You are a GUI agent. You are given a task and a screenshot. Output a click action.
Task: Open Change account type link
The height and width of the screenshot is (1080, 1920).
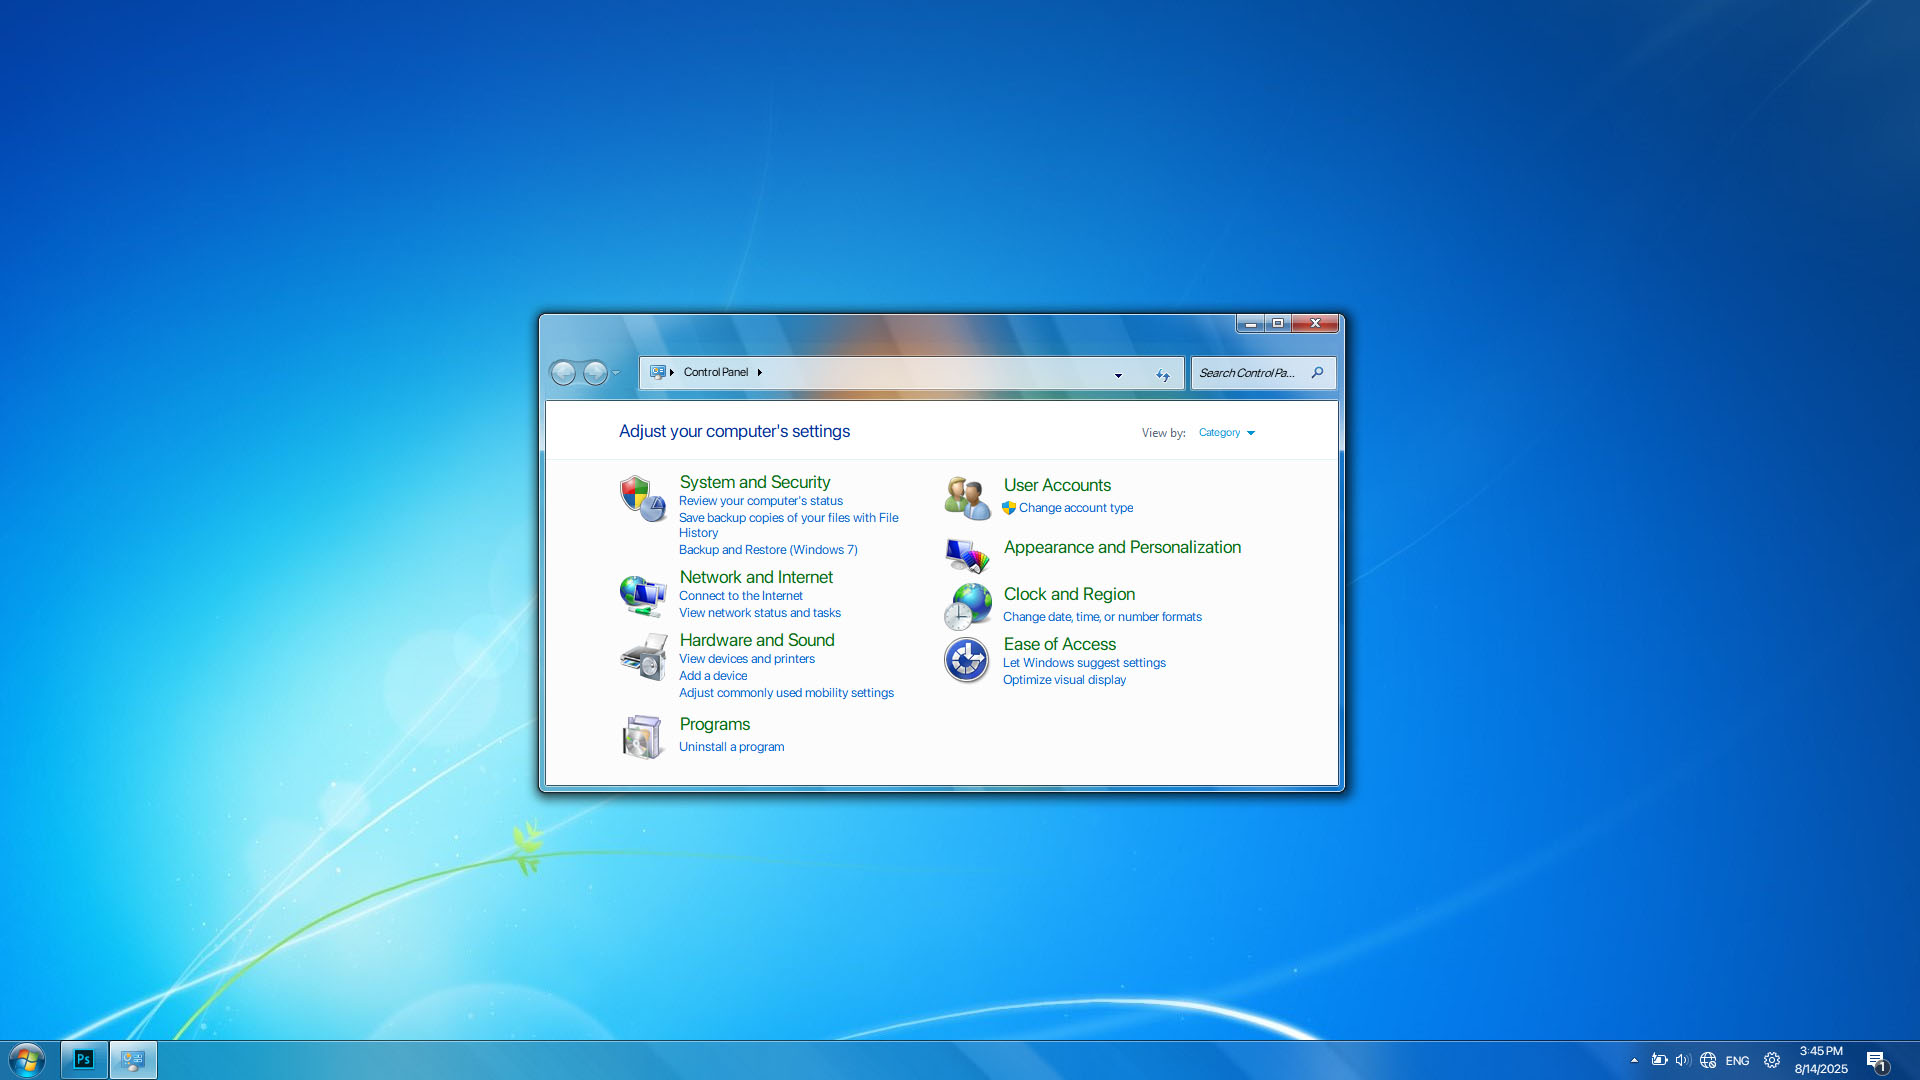pos(1075,508)
